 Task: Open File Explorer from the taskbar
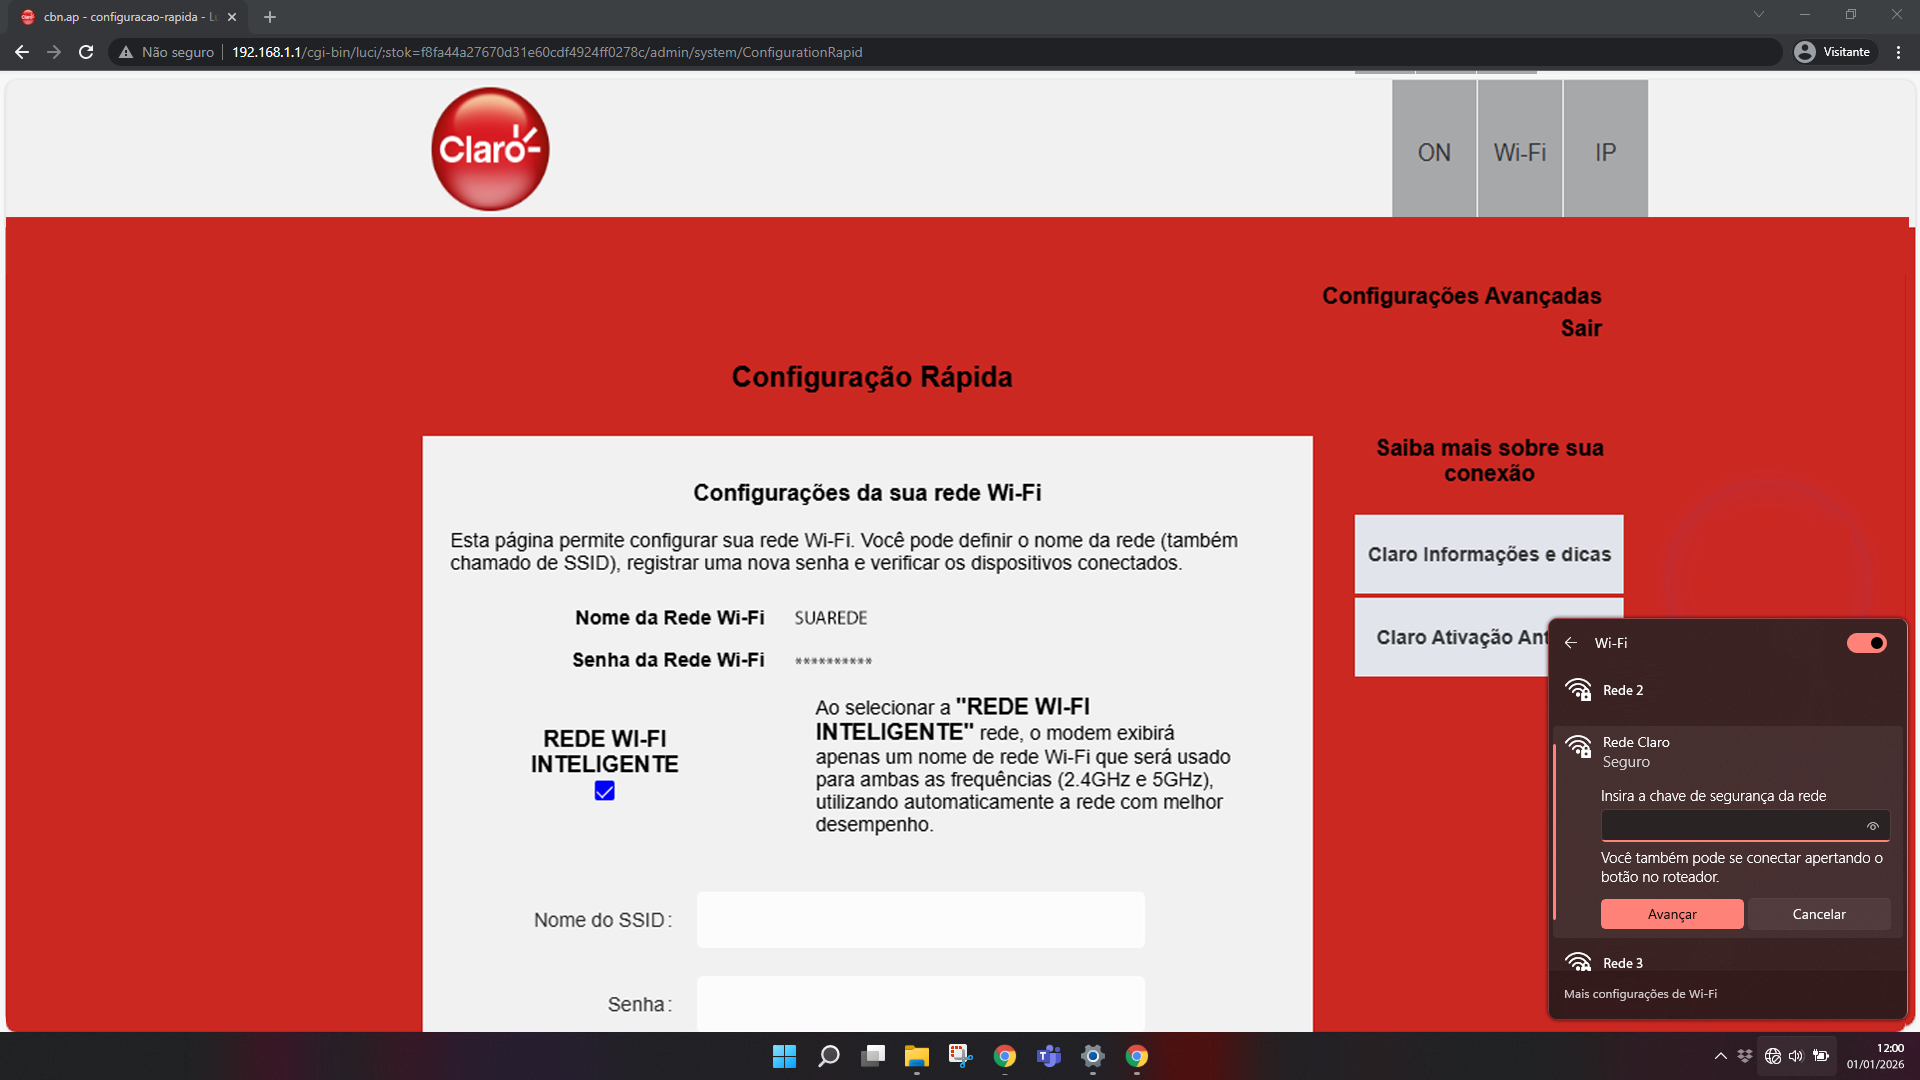tap(916, 1056)
